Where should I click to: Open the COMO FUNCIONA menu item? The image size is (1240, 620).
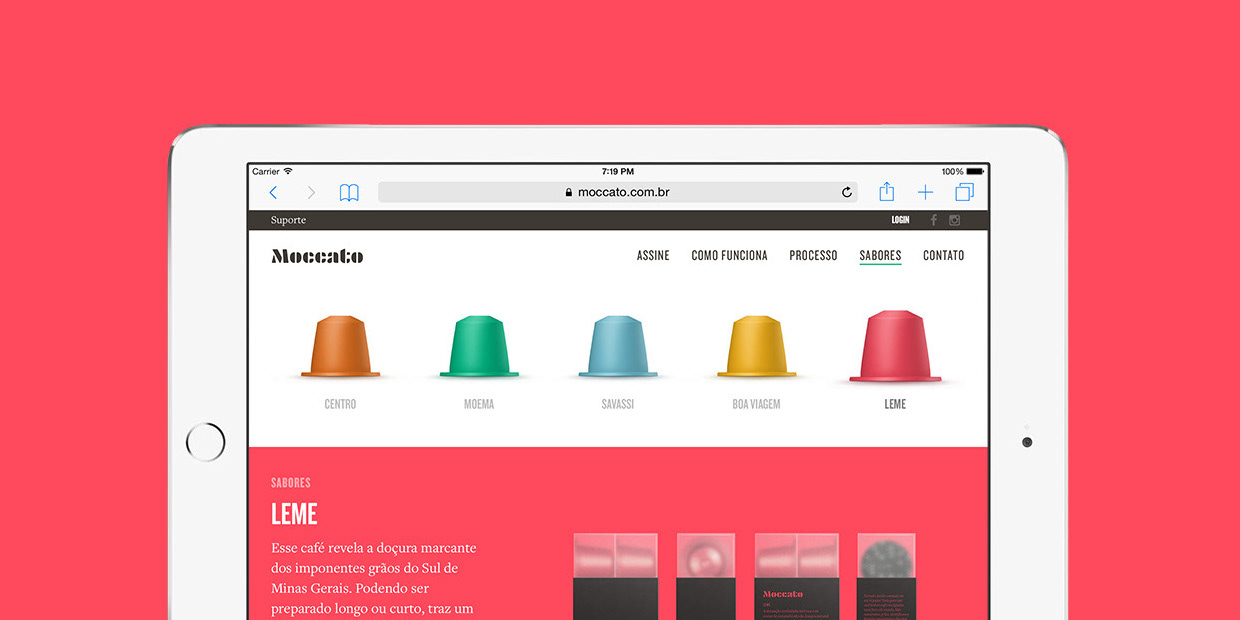730,256
